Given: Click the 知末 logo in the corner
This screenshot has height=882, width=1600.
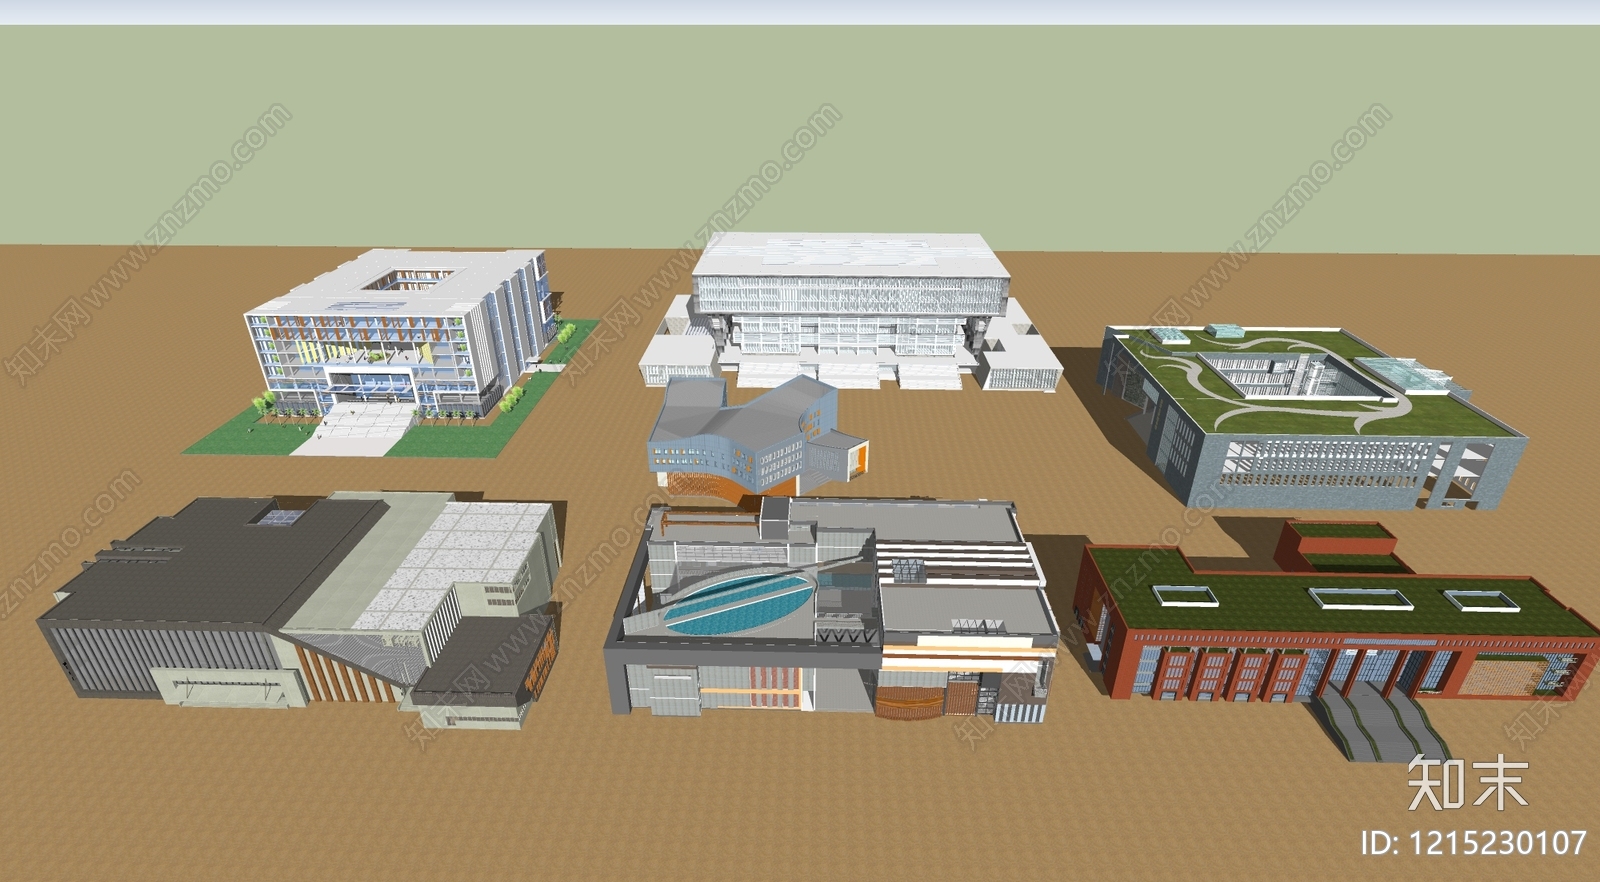Looking at the screenshot, I should [1467, 783].
